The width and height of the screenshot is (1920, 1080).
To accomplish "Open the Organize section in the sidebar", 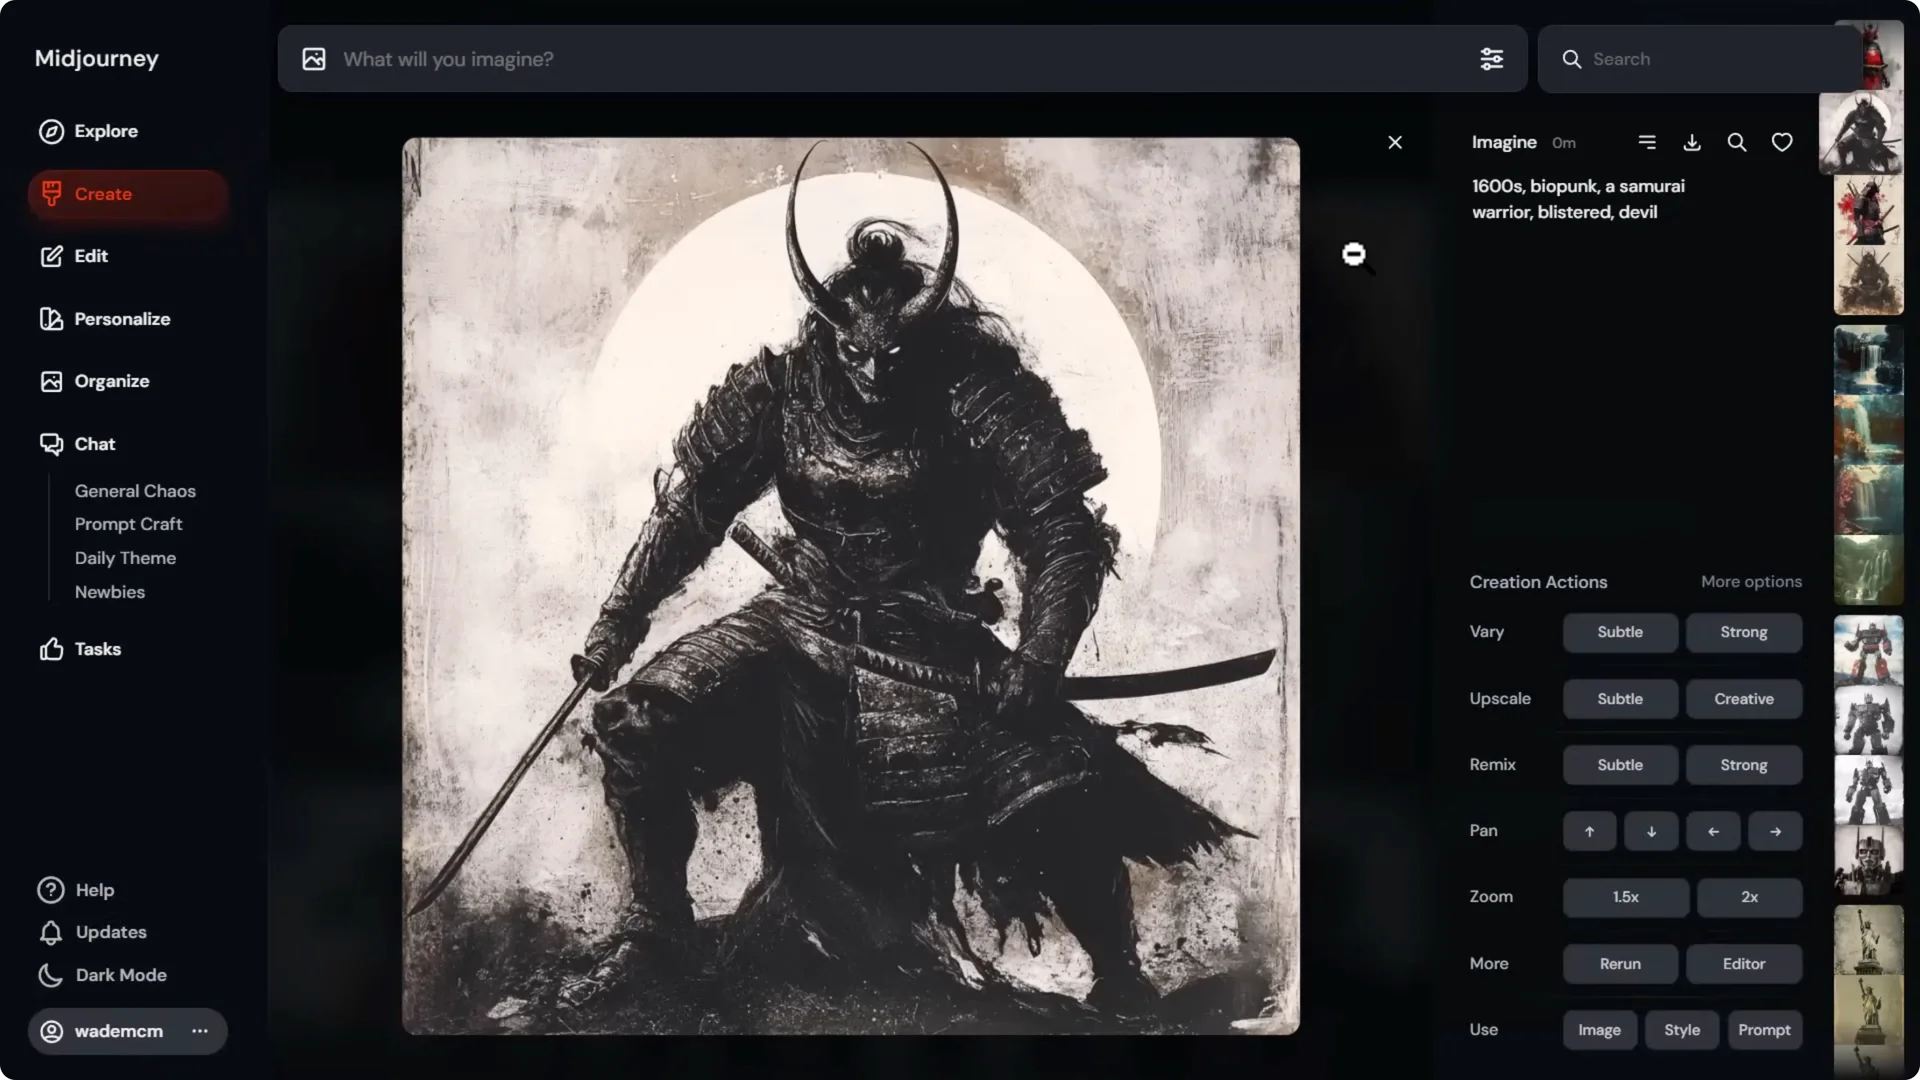I will [112, 381].
